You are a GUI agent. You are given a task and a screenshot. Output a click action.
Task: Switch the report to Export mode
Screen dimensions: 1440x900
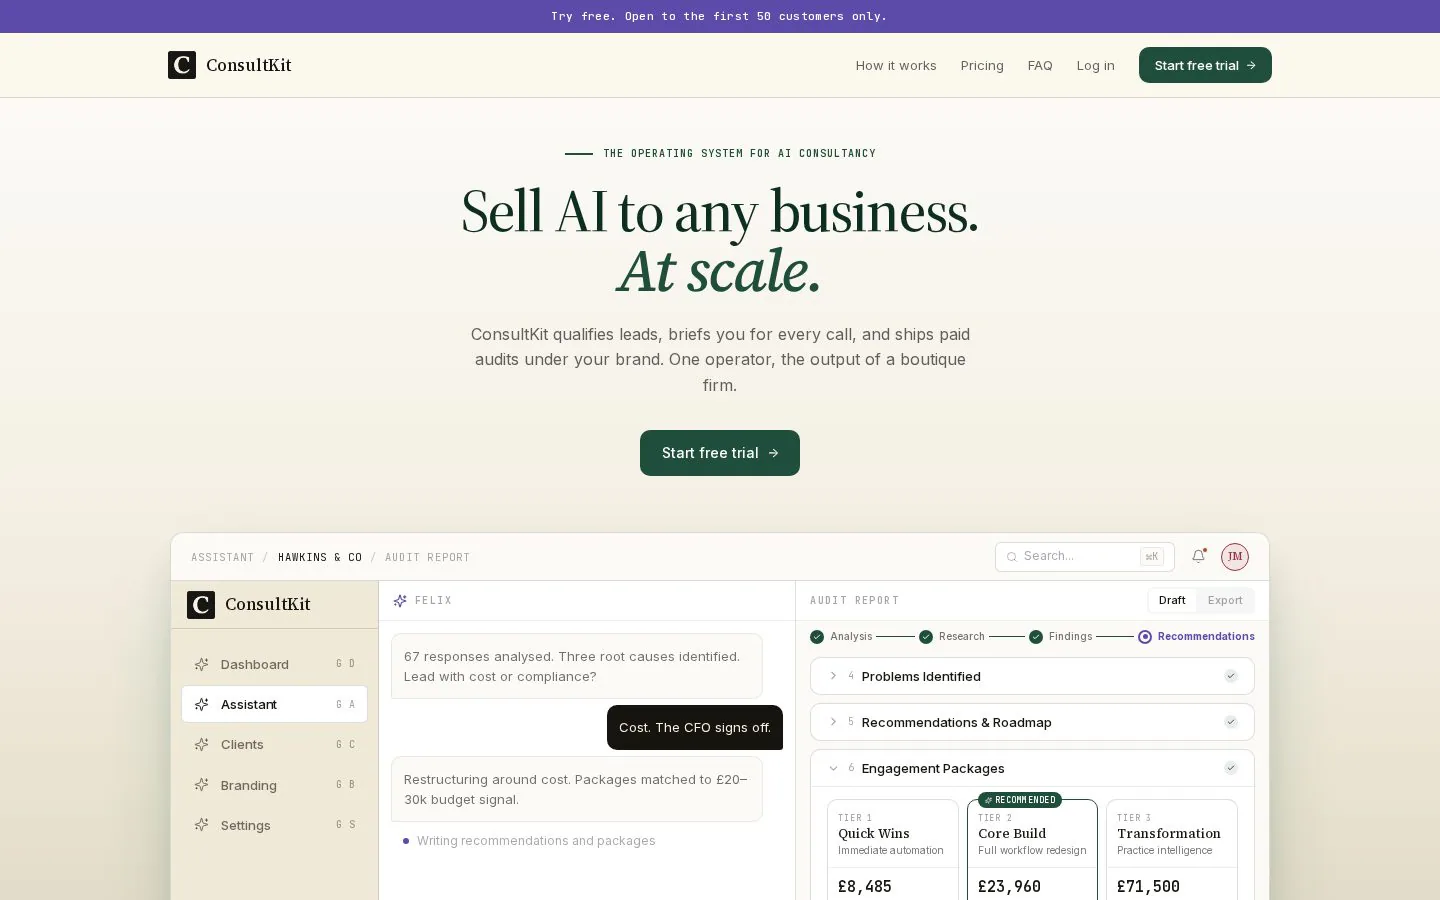click(x=1225, y=600)
